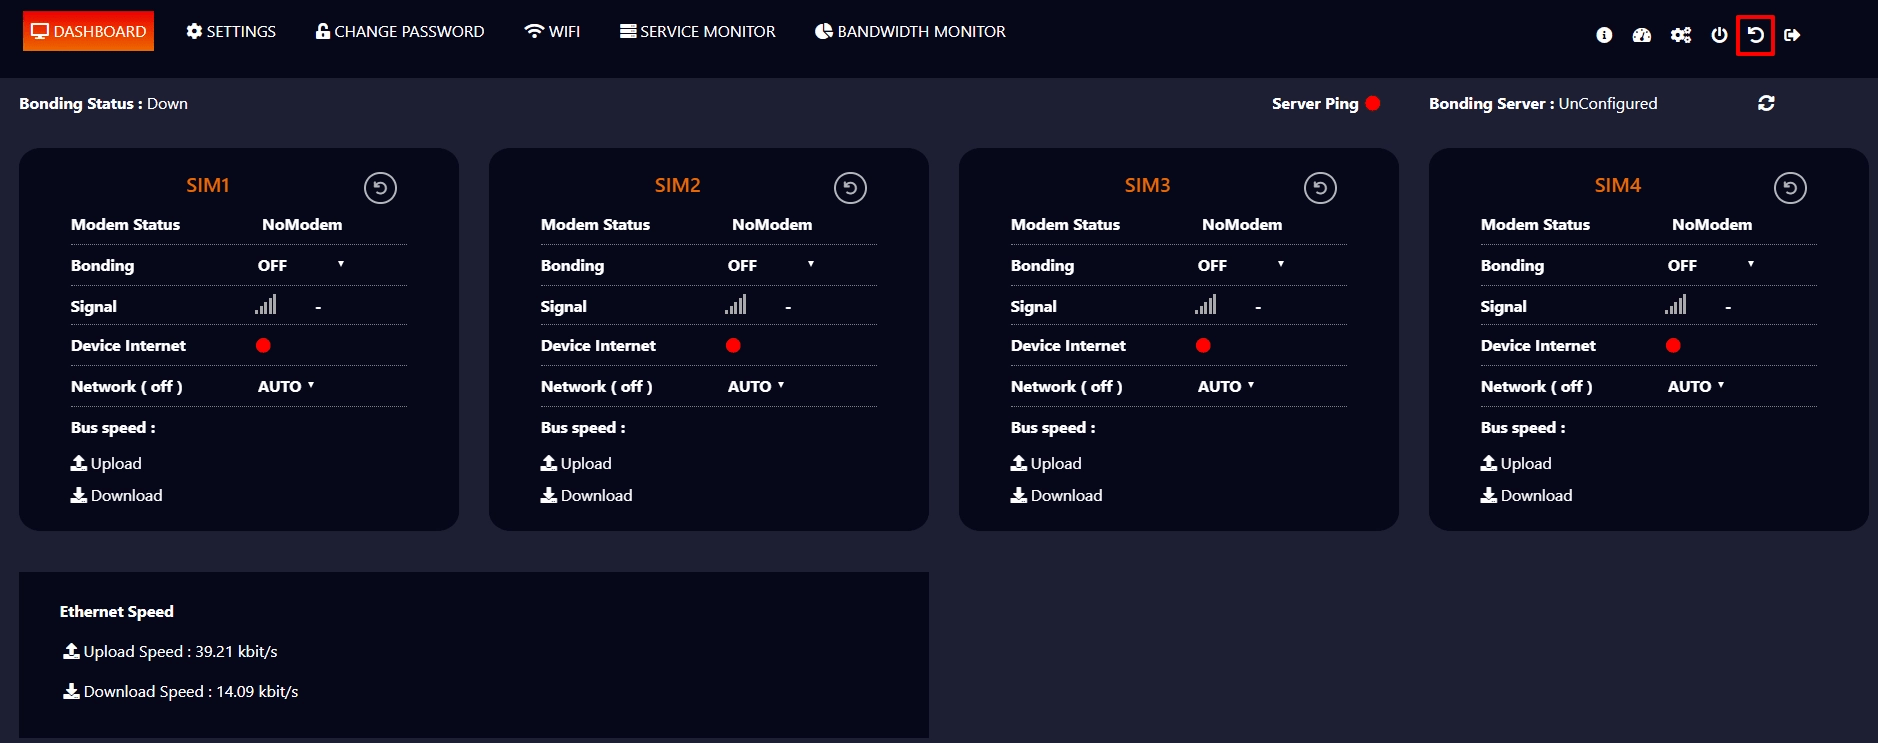
Task: Reset the SIM3 modem
Action: [x=1320, y=188]
